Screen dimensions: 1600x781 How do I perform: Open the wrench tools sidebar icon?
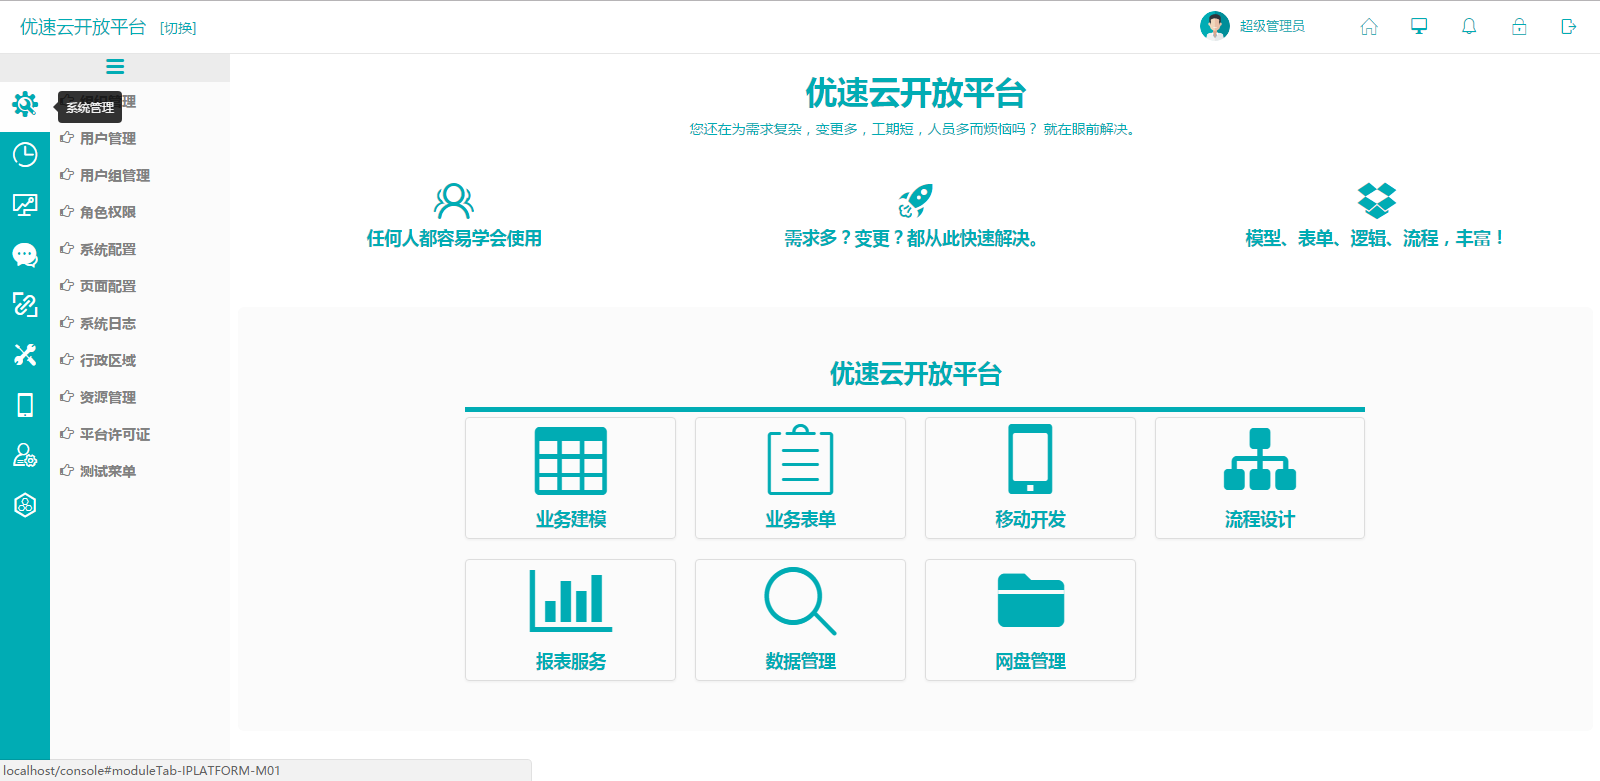[x=25, y=355]
